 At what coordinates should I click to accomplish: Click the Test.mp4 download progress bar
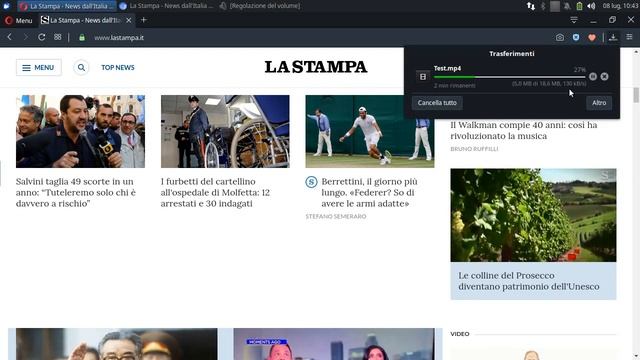(x=510, y=77)
